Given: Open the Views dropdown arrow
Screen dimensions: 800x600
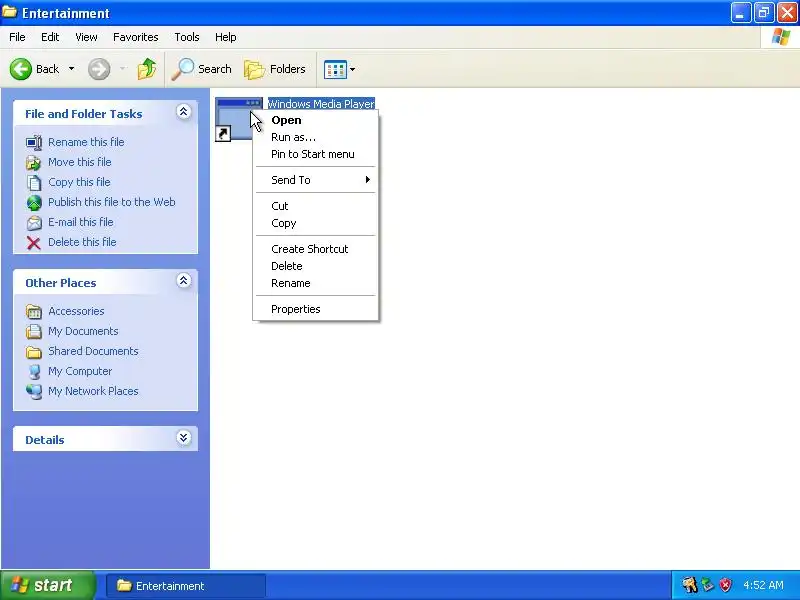Looking at the screenshot, I should pyautogui.click(x=352, y=69).
